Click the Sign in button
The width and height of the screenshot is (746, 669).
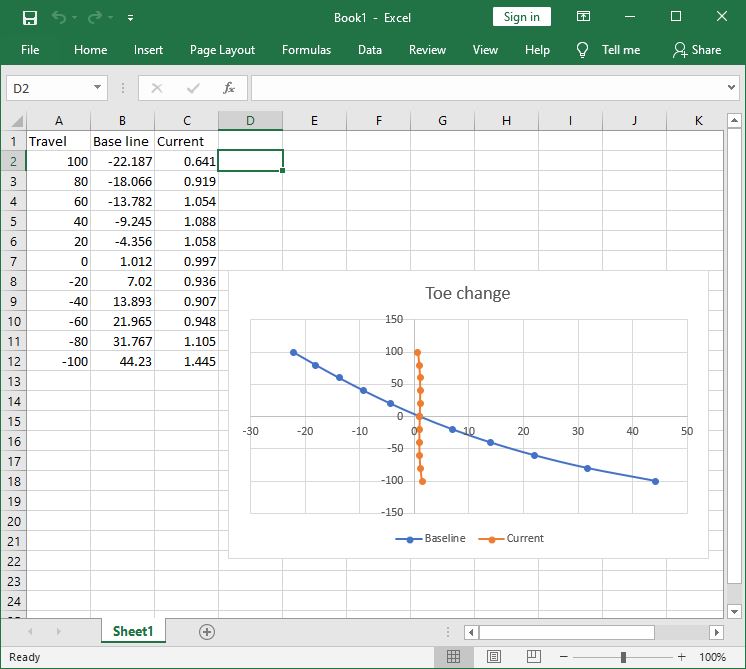point(521,17)
